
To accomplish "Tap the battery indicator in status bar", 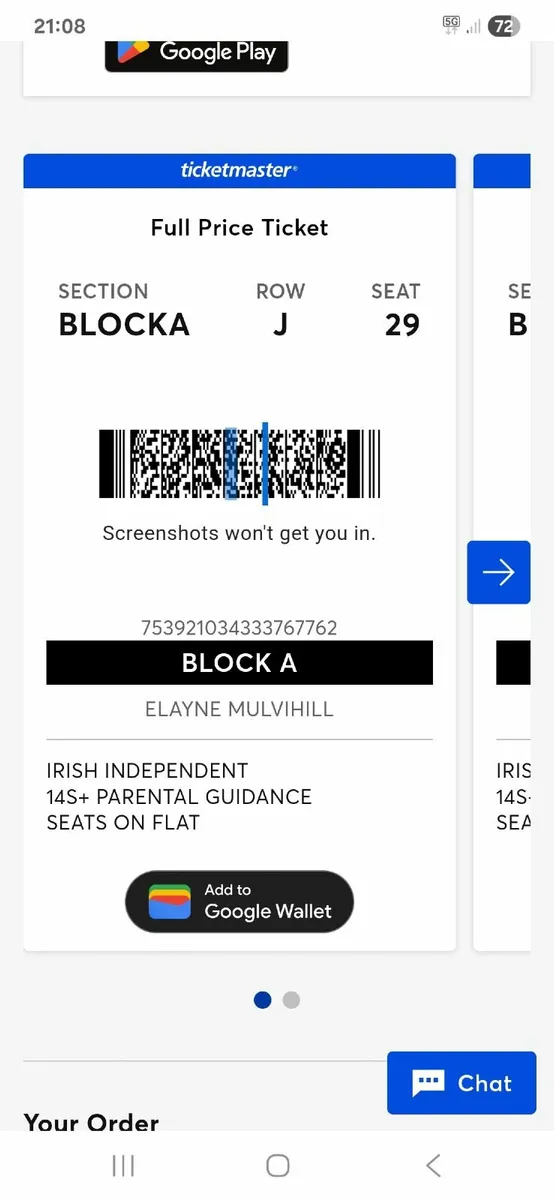I will pos(504,27).
